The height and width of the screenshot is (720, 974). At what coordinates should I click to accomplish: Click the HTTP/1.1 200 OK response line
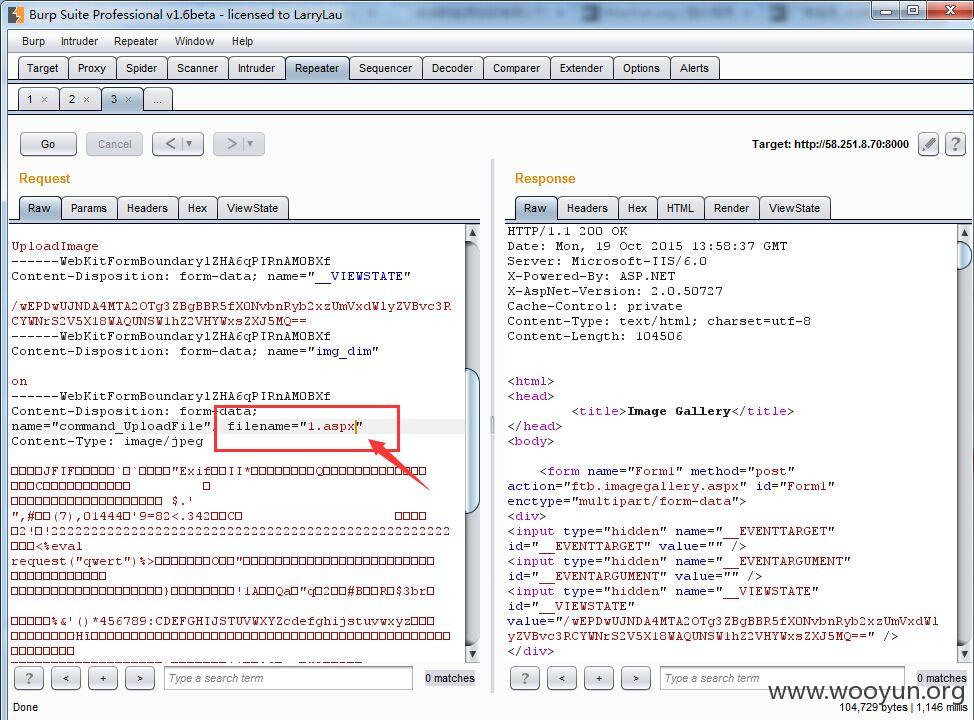click(x=567, y=231)
